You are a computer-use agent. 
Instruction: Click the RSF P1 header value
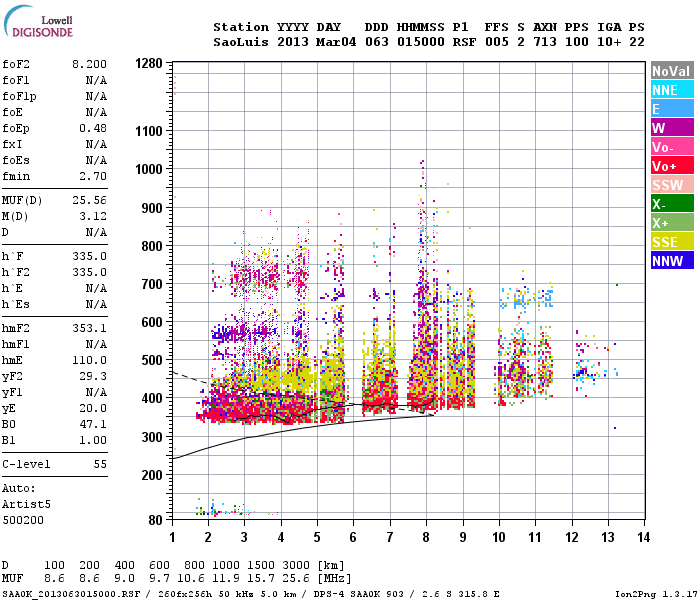click(464, 42)
